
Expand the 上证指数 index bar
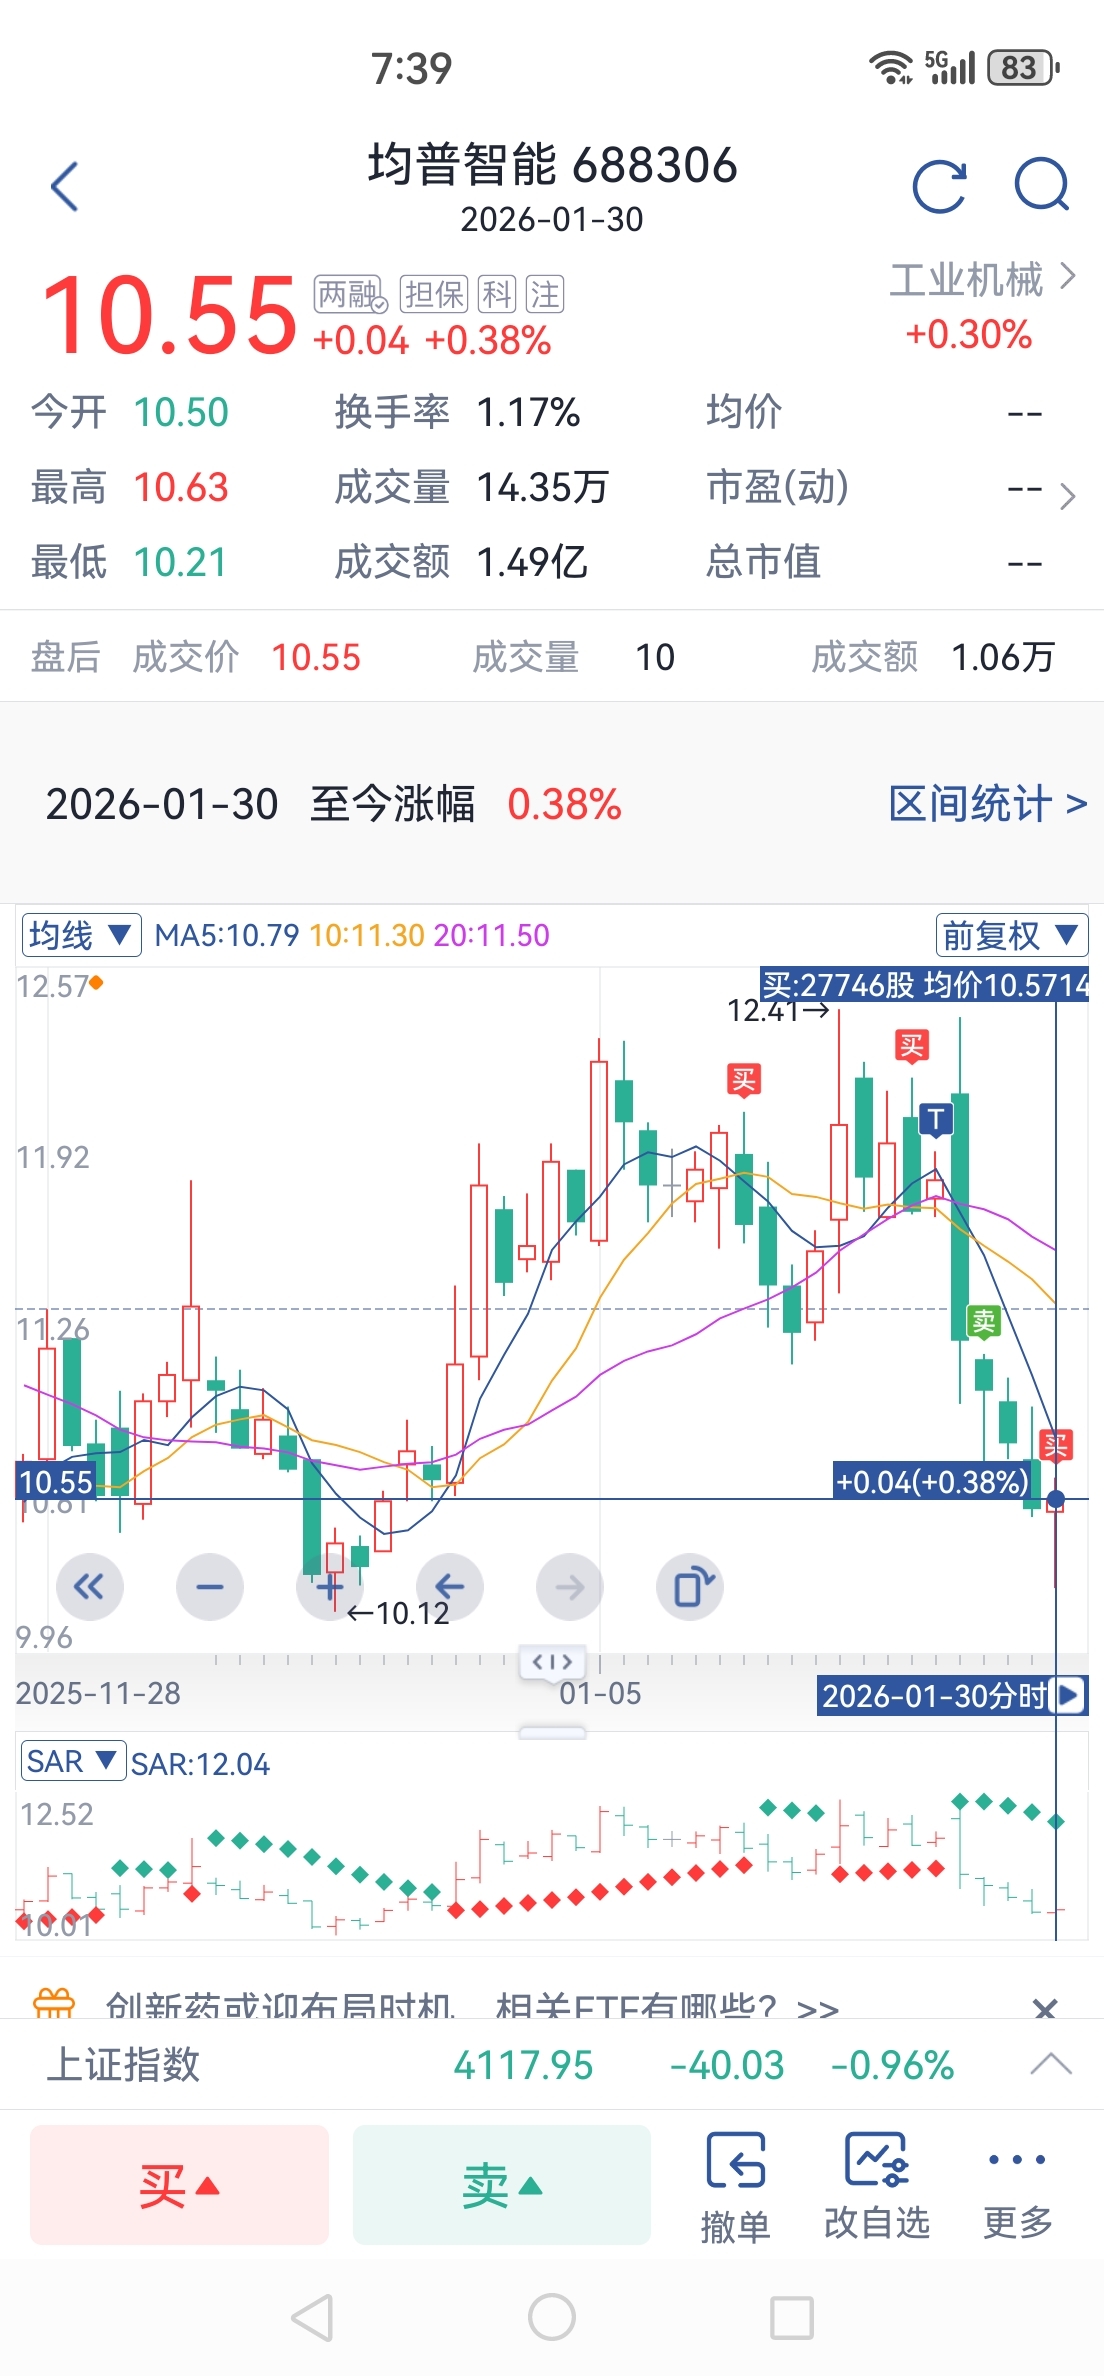pyautogui.click(x=1050, y=2064)
